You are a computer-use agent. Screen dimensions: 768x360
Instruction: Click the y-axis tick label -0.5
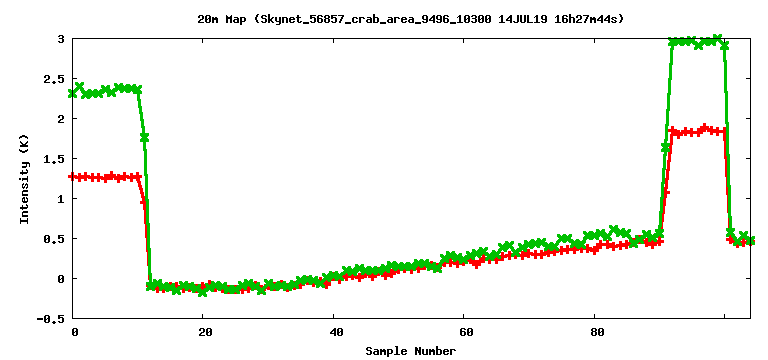(51, 319)
